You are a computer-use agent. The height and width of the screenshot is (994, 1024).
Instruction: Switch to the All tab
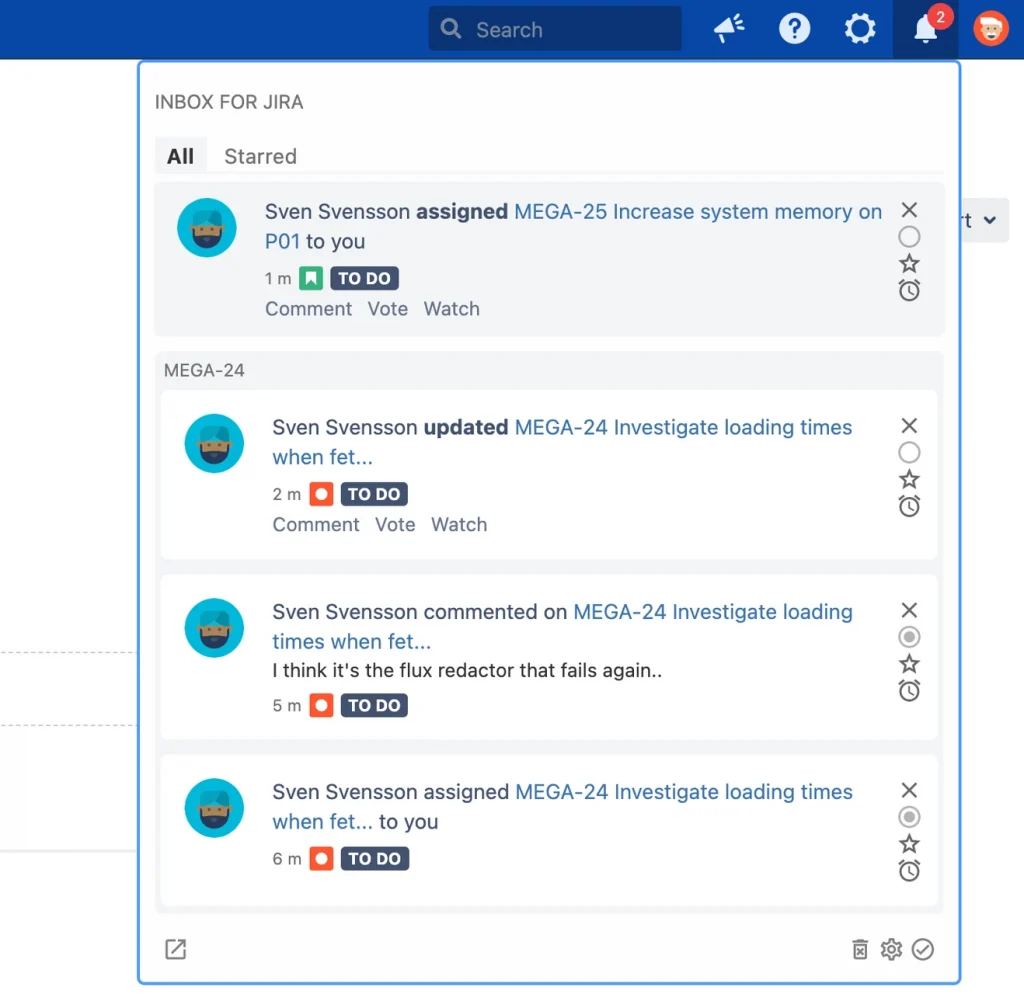(180, 156)
